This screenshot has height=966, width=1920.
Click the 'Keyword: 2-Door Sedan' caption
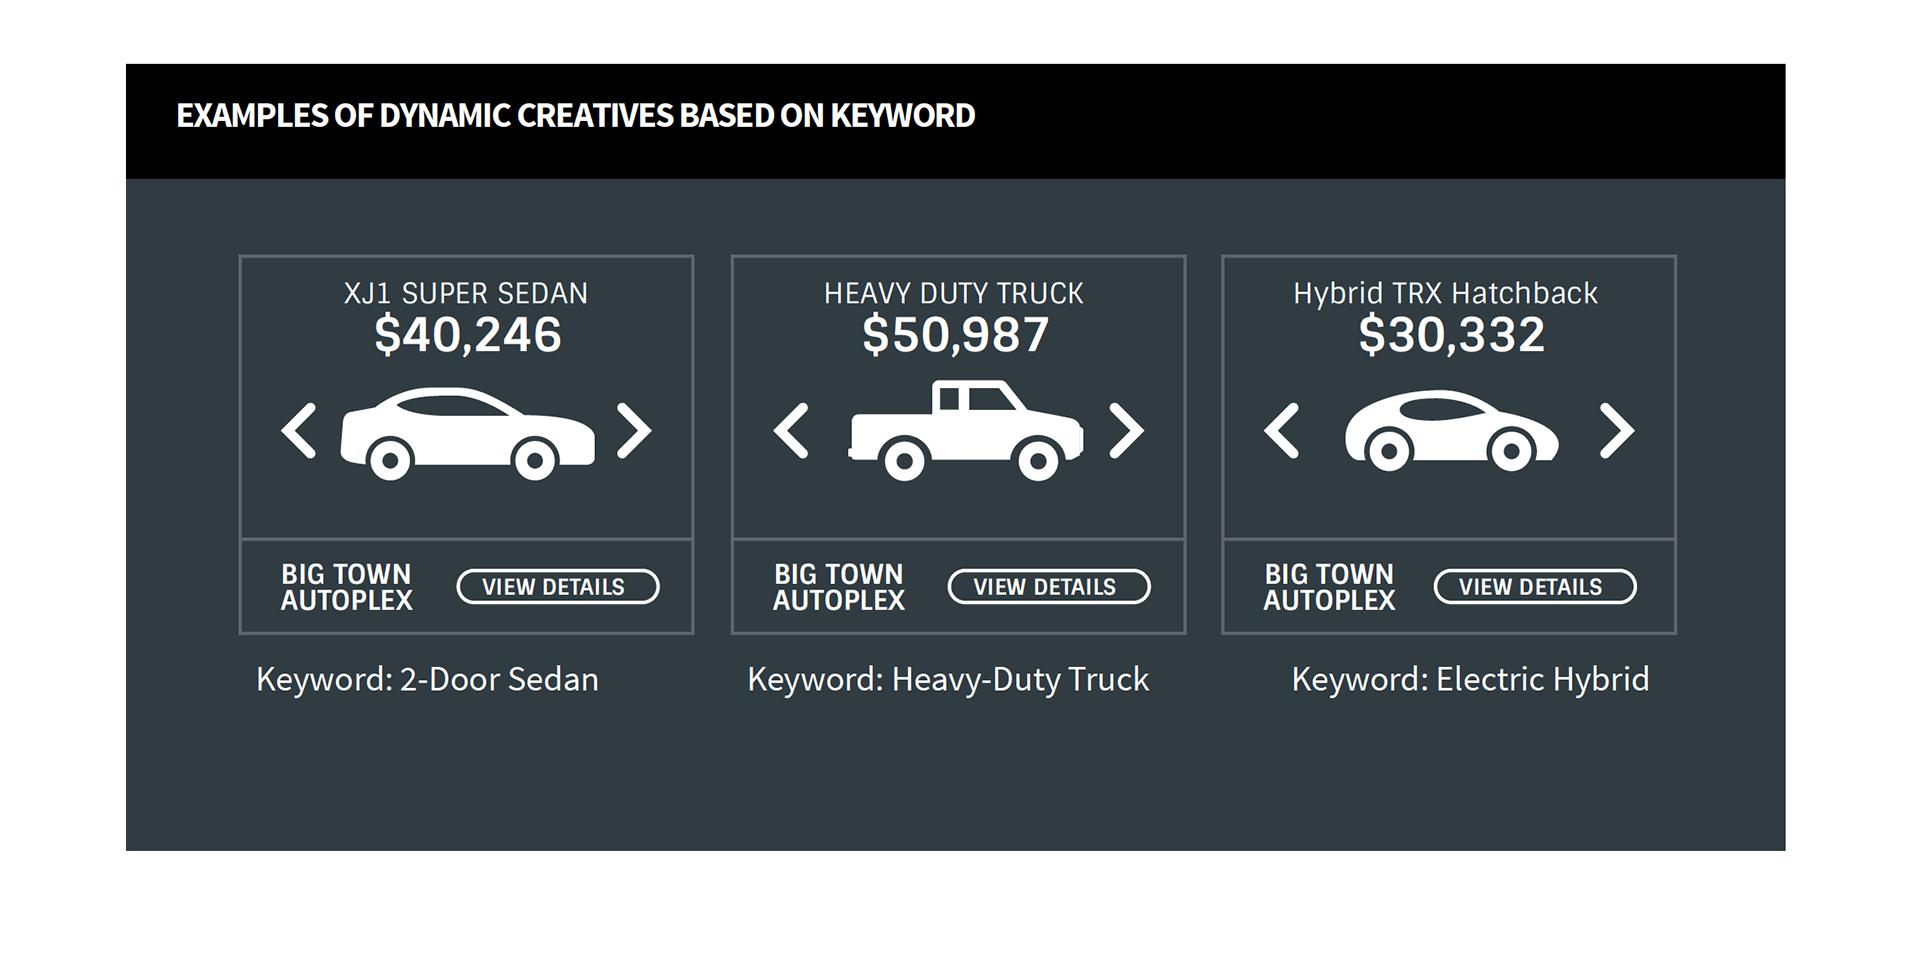tap(427, 680)
